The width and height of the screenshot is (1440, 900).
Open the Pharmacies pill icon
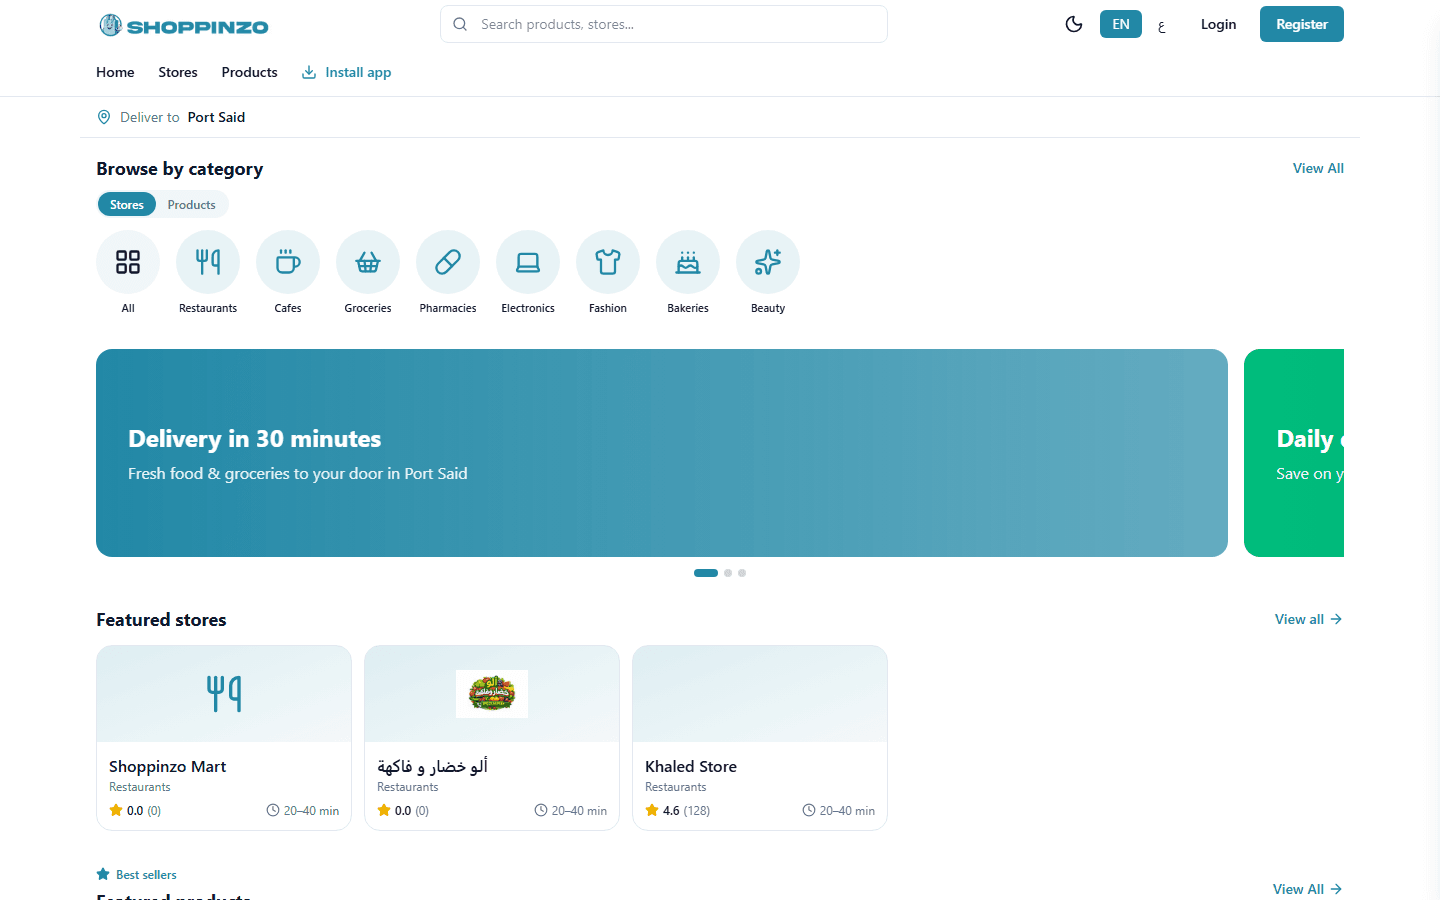coord(448,262)
